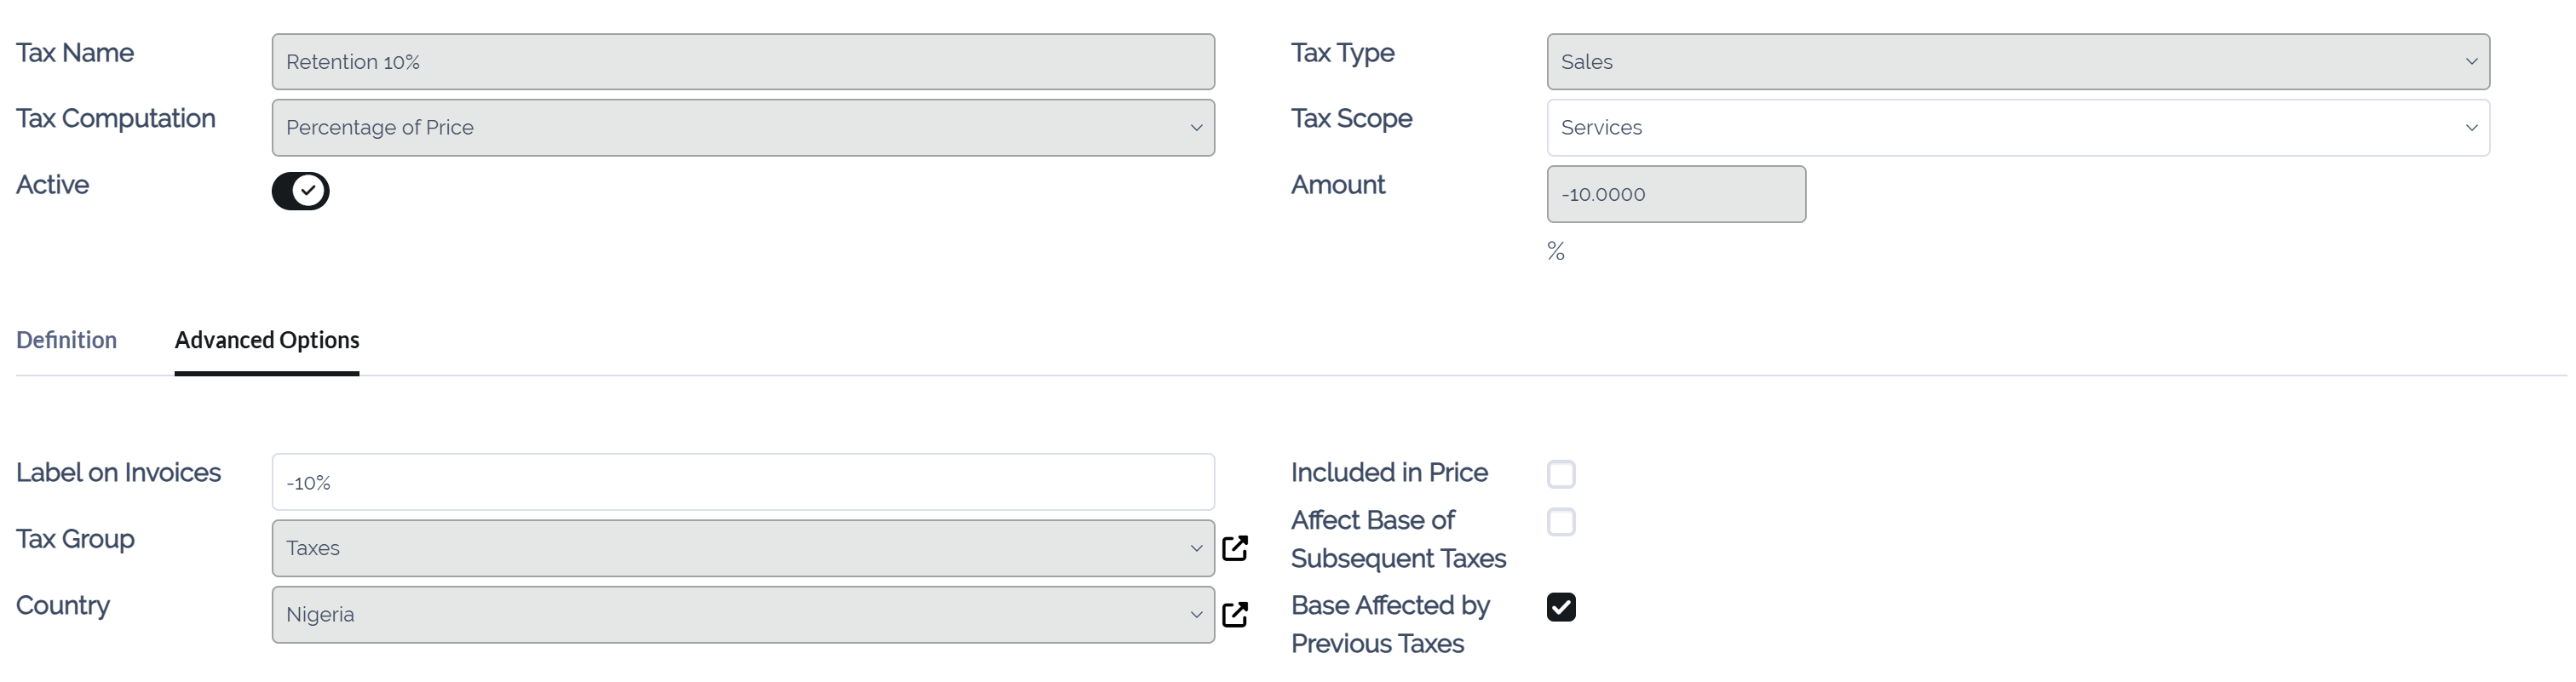The image size is (2576, 682).
Task: Open the Tax Scope Services dropdown
Action: [x=2017, y=127]
